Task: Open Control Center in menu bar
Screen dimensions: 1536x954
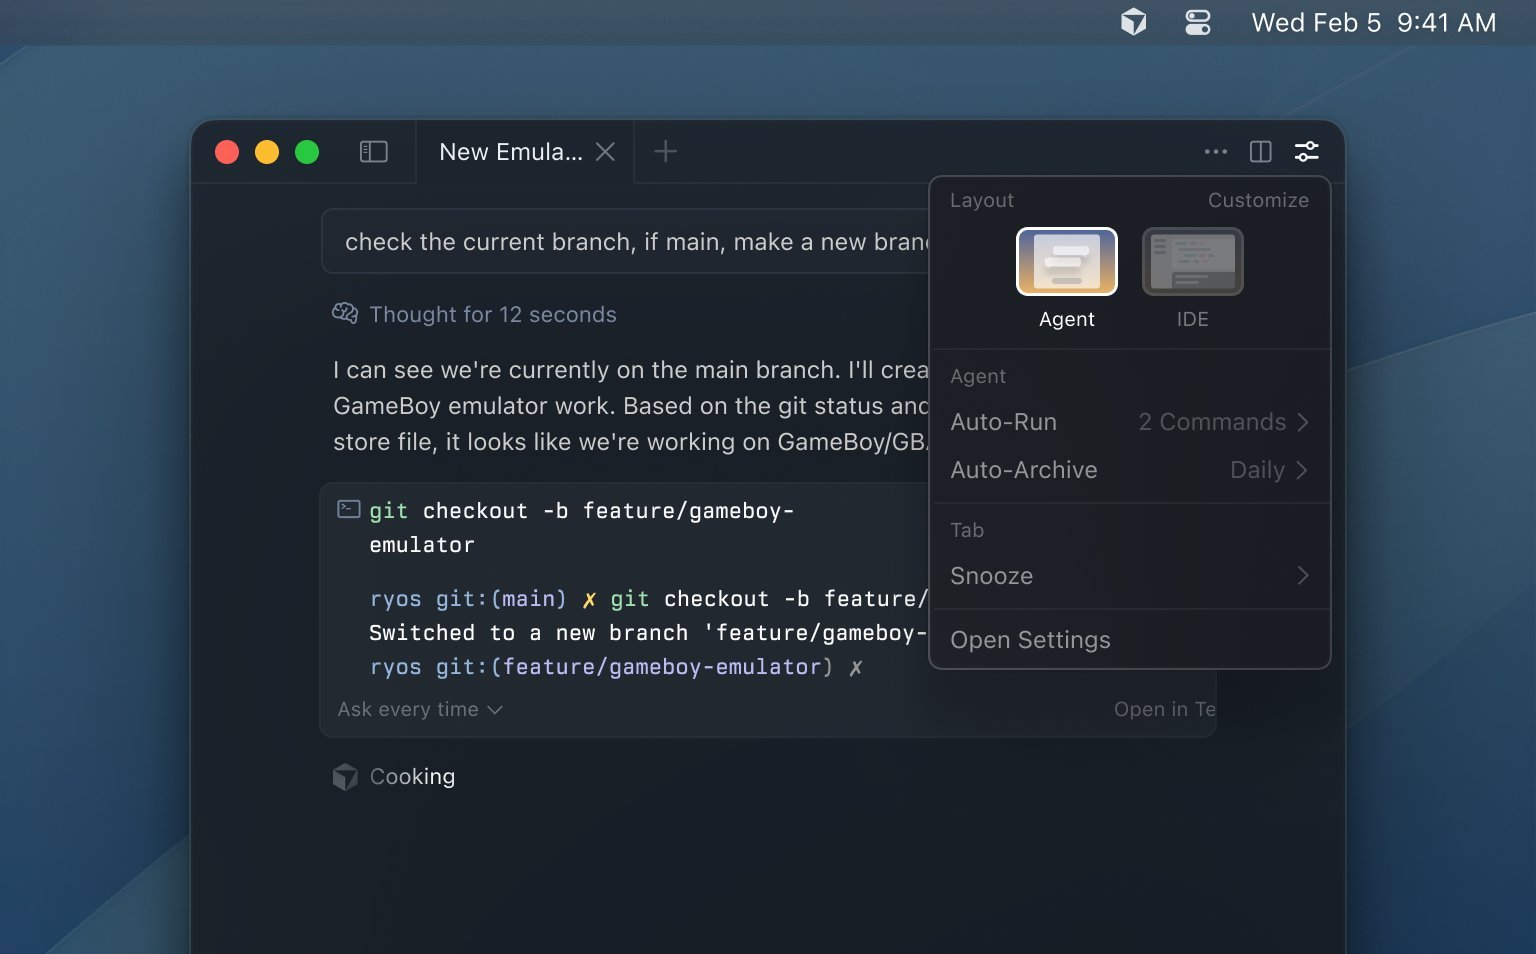Action: pyautogui.click(x=1197, y=22)
